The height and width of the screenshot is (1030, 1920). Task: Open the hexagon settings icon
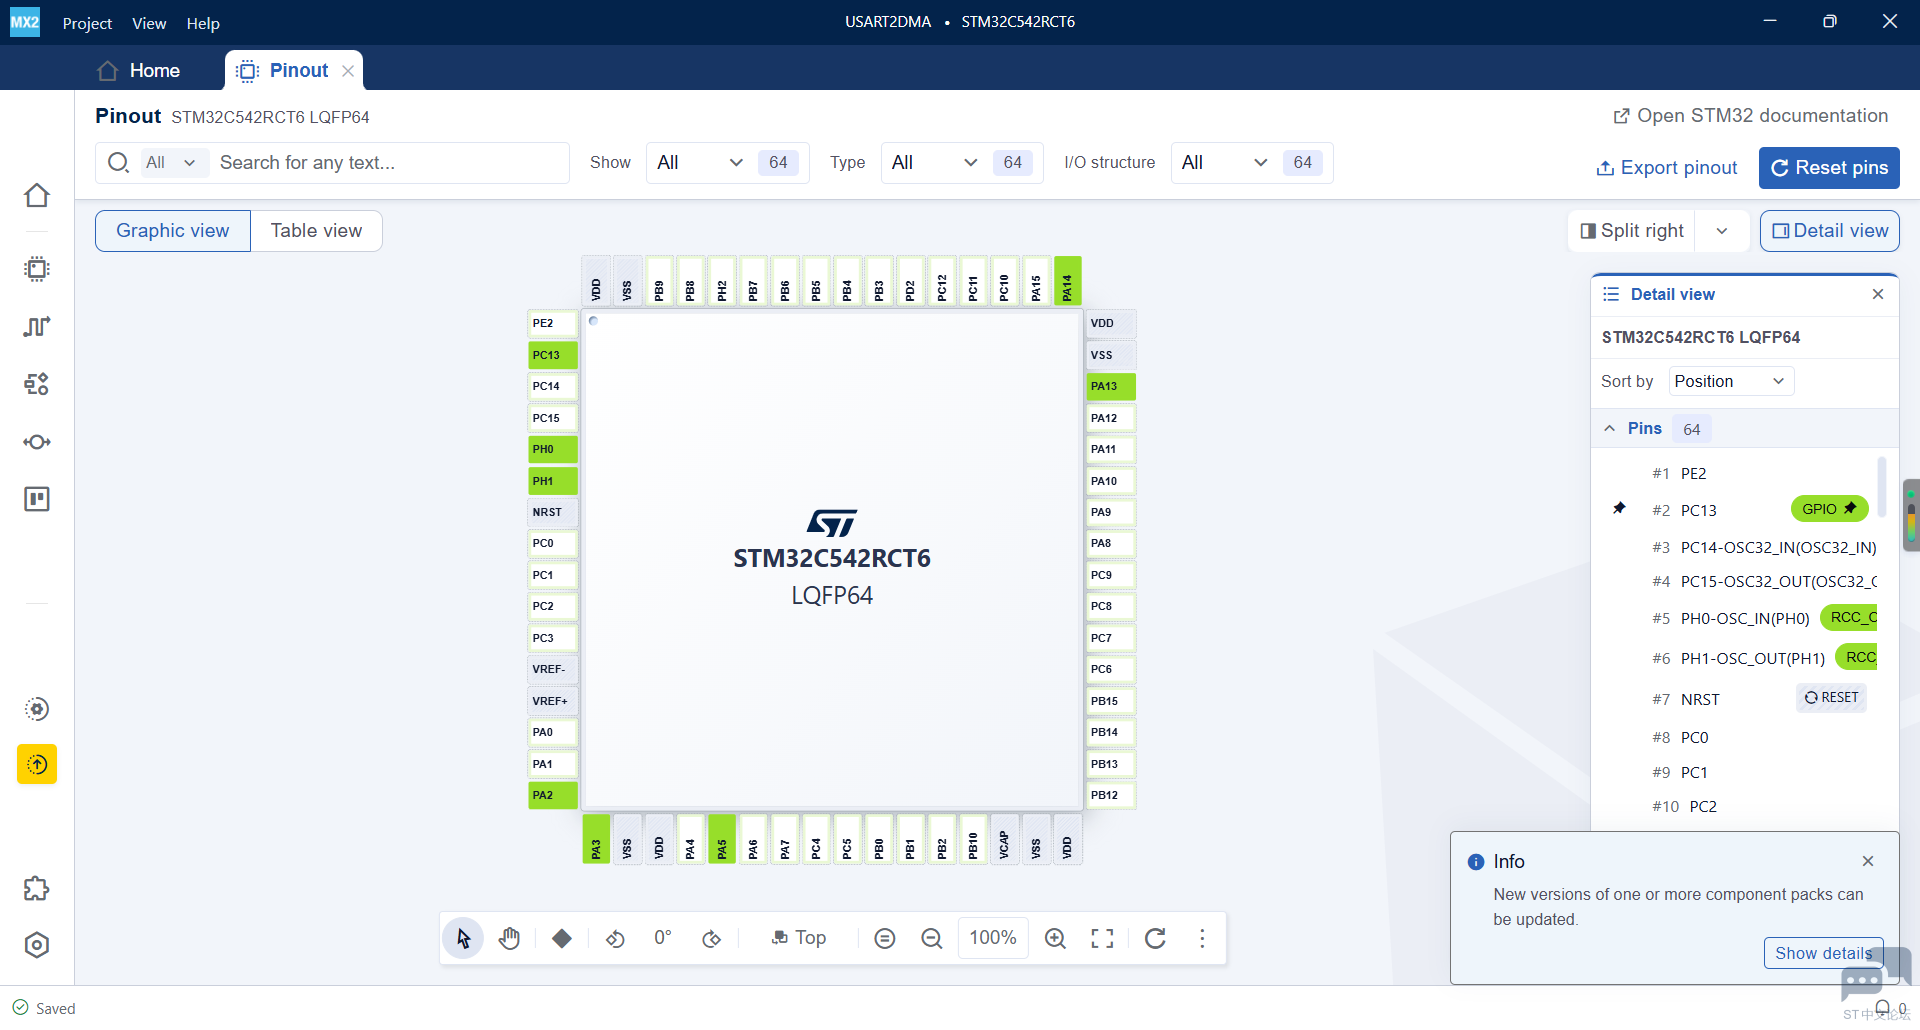(x=37, y=945)
